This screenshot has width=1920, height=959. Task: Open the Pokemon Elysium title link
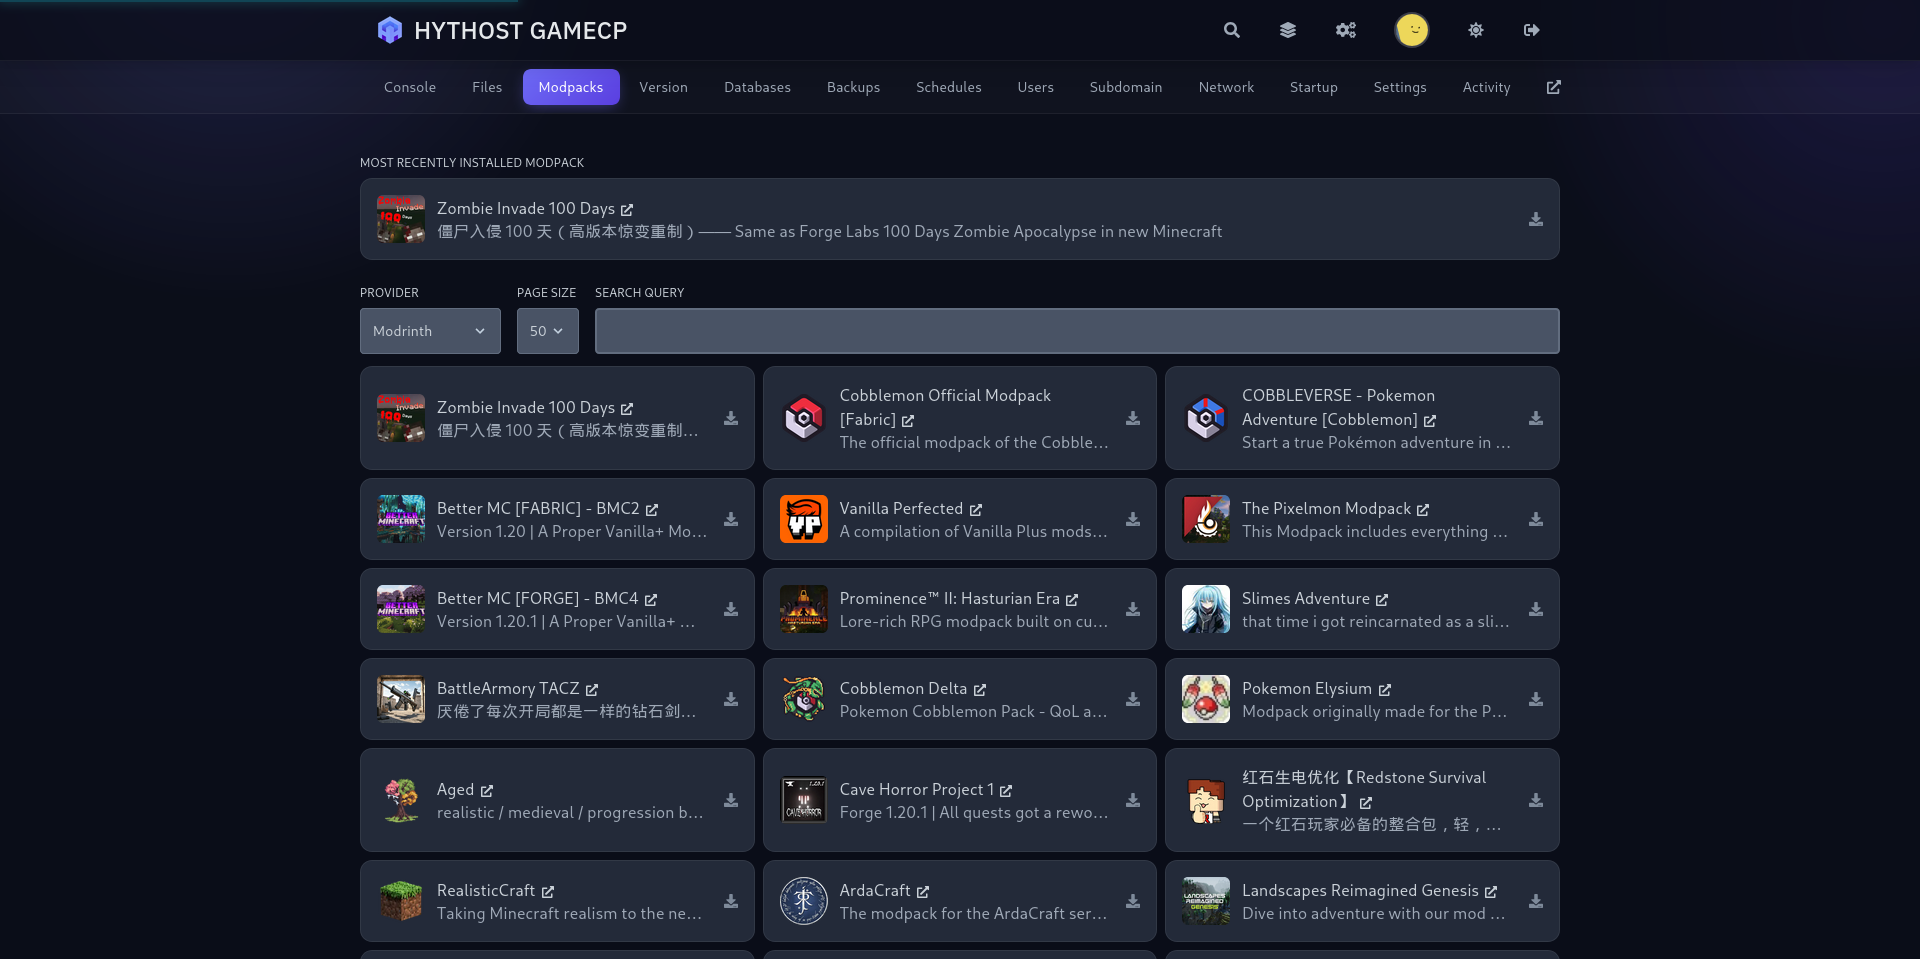point(1316,689)
